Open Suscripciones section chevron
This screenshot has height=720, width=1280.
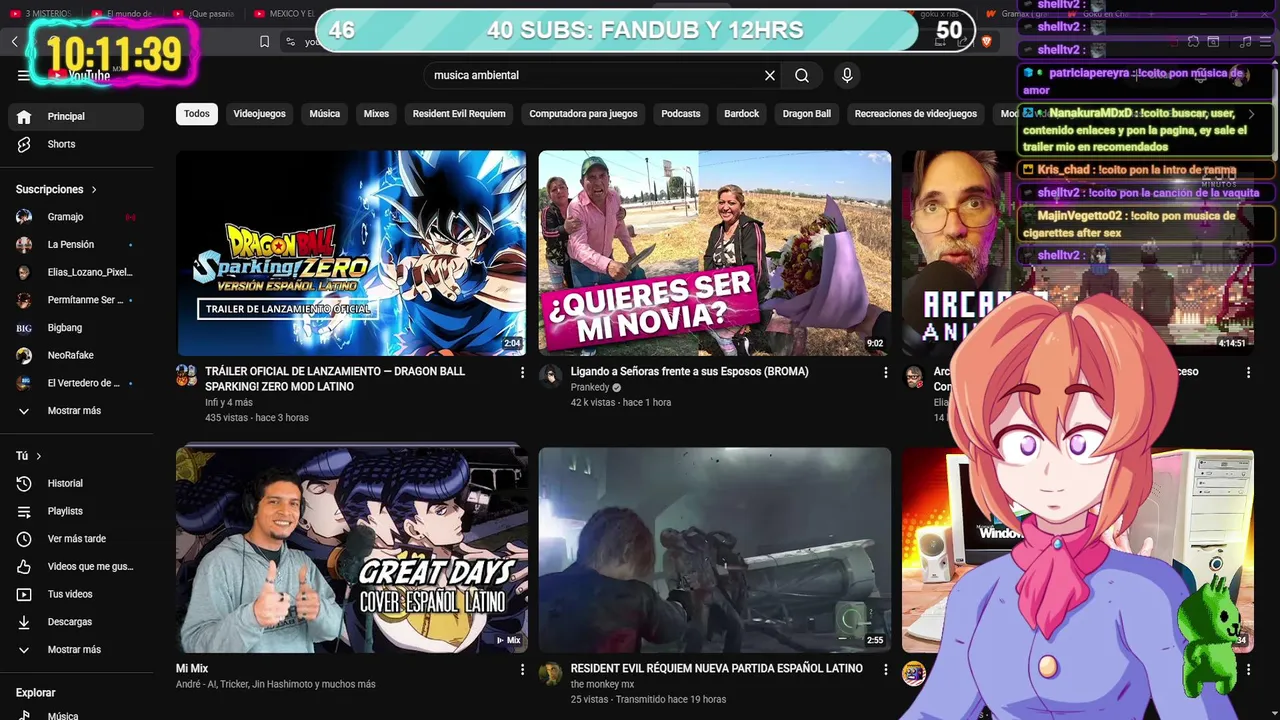[x=94, y=189]
